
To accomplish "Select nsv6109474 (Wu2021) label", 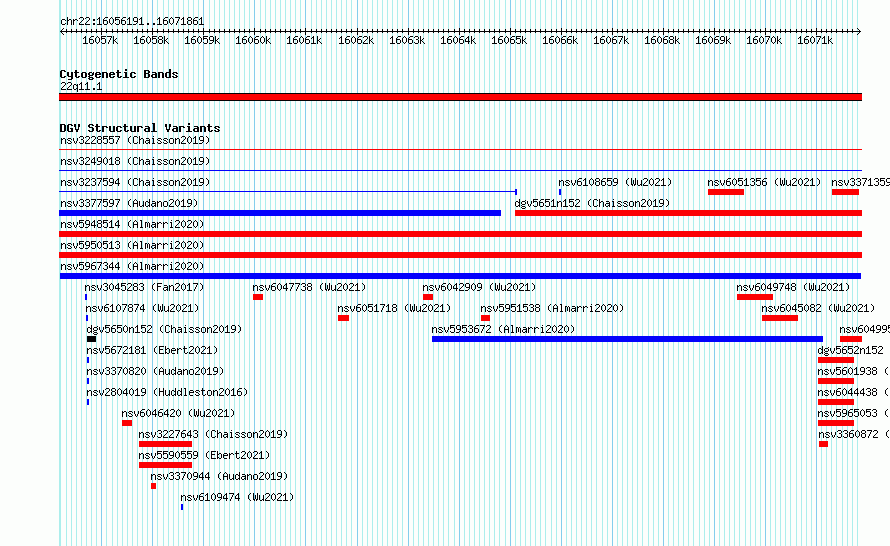I will (x=237, y=497).
